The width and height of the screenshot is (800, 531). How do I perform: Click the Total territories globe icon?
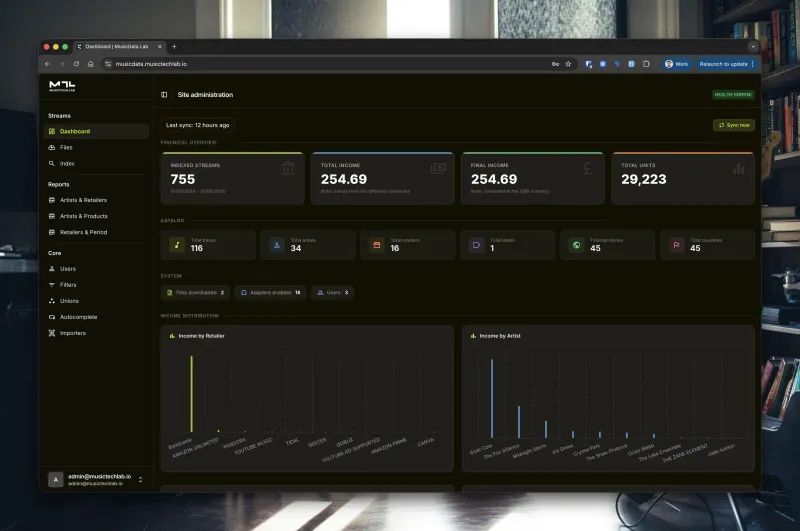[577, 245]
